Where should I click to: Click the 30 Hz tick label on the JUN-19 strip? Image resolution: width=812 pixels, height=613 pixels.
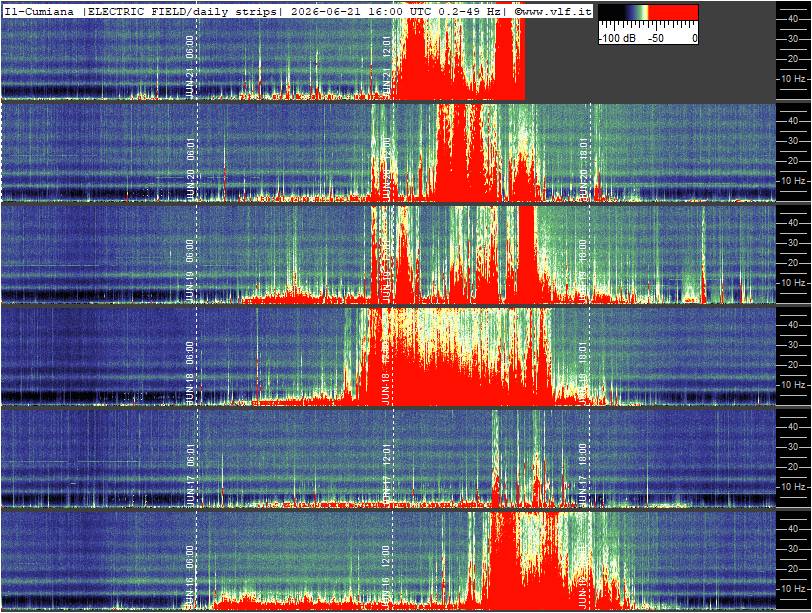(793, 243)
